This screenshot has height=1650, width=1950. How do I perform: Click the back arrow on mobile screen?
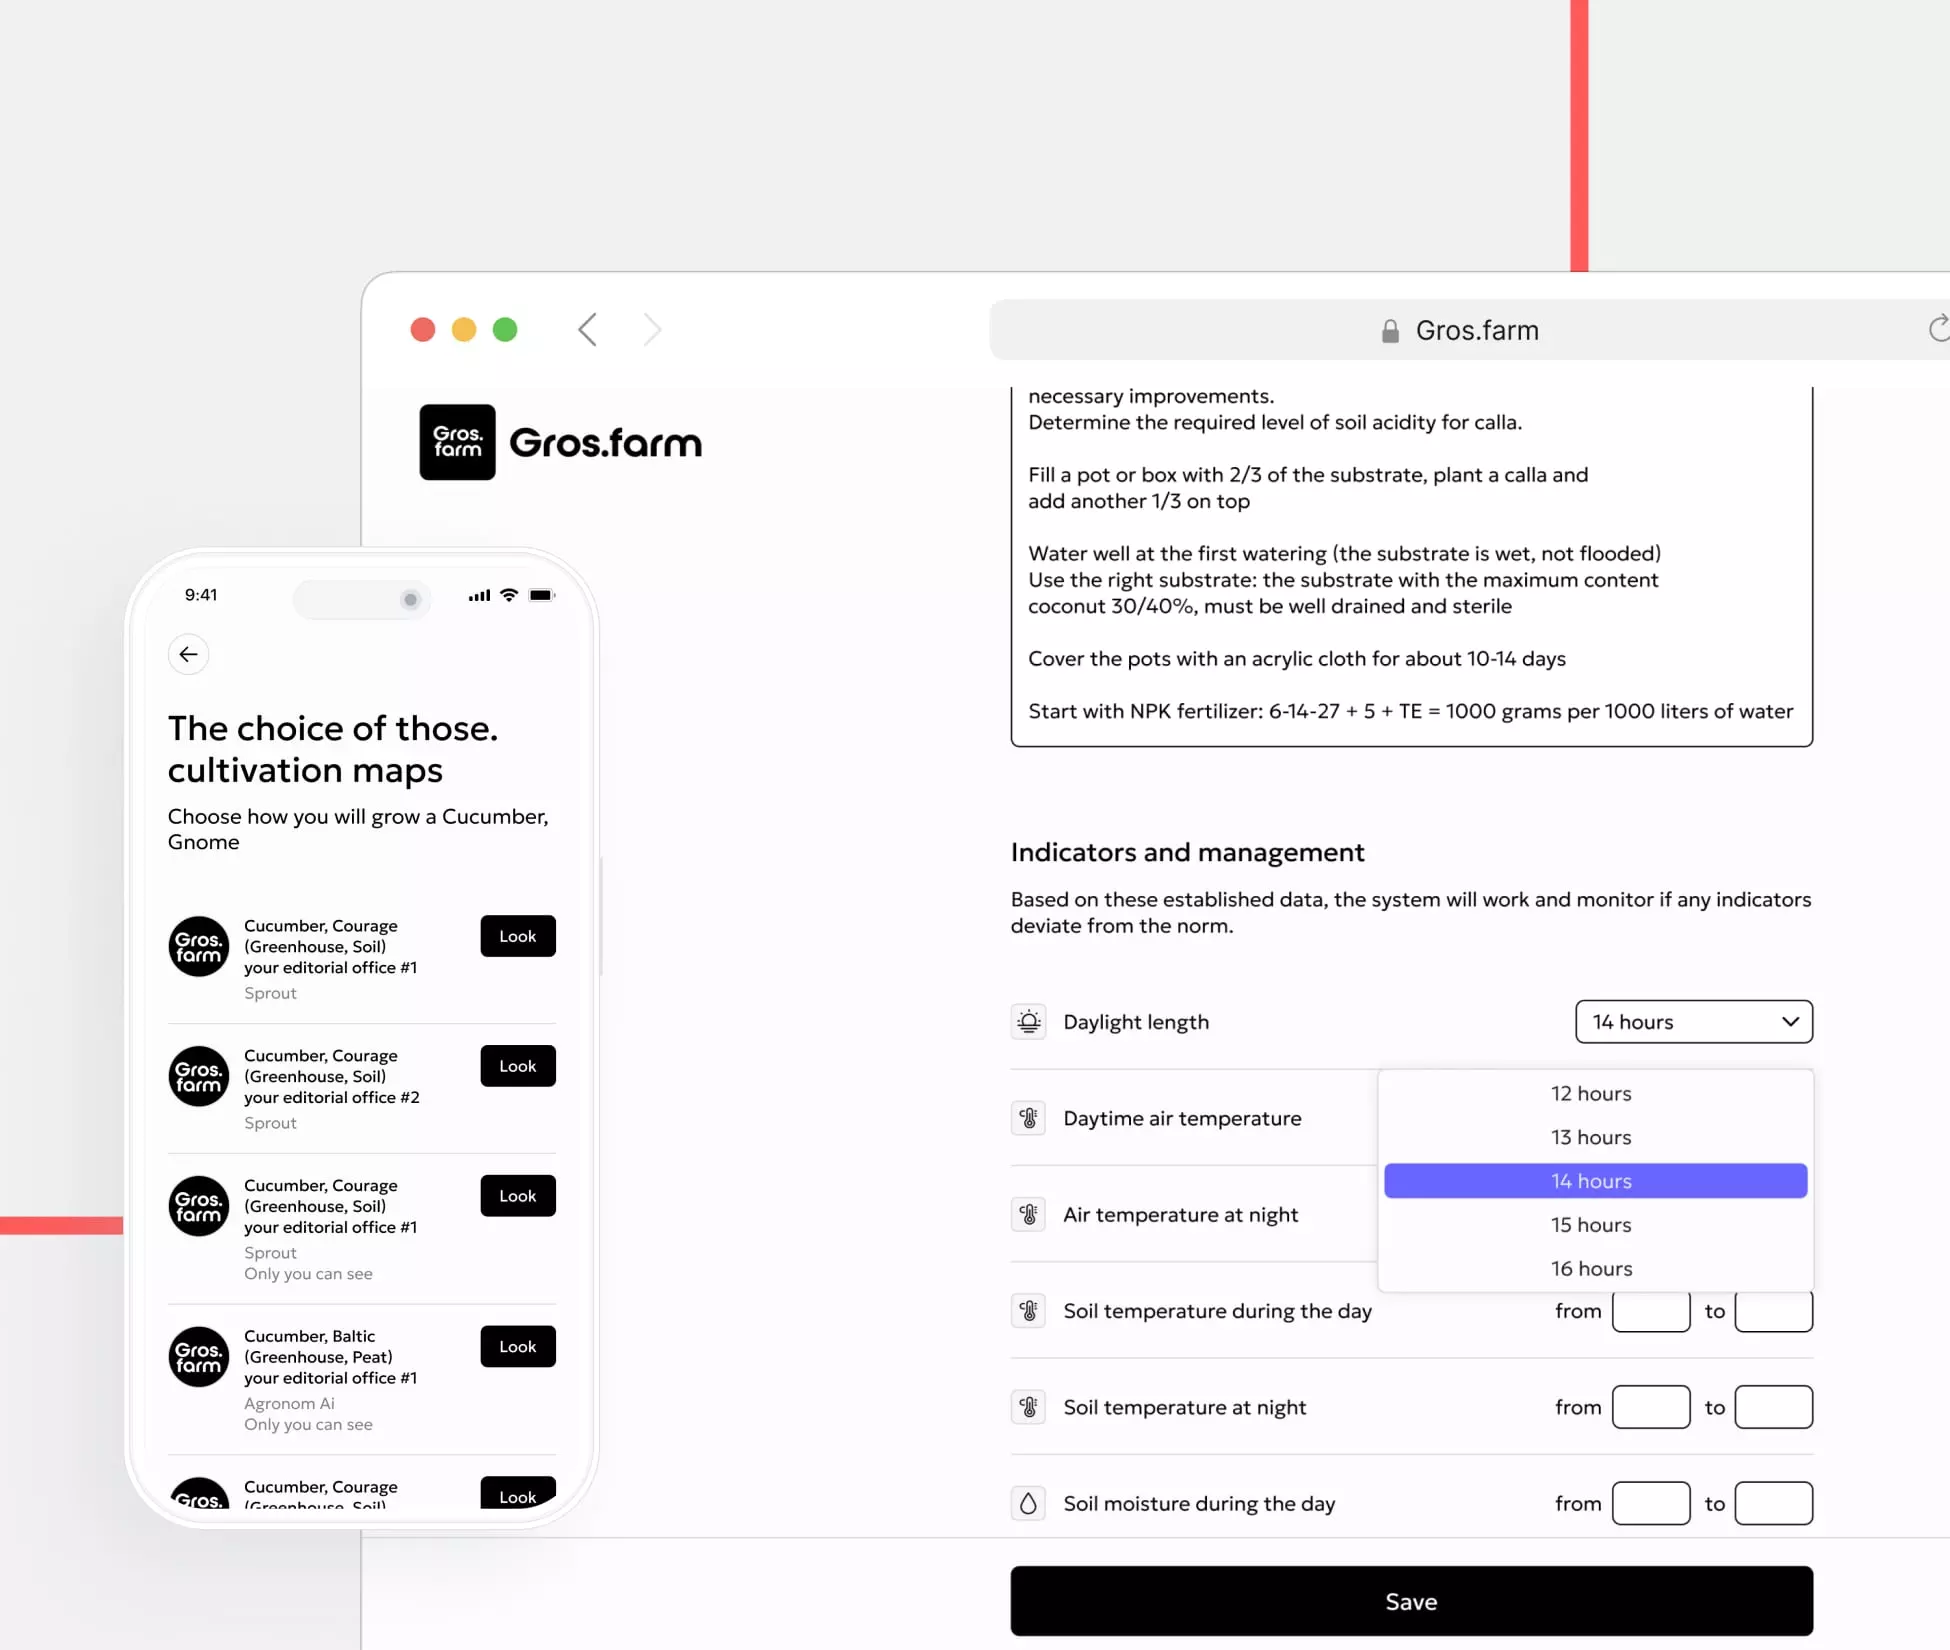(x=187, y=653)
